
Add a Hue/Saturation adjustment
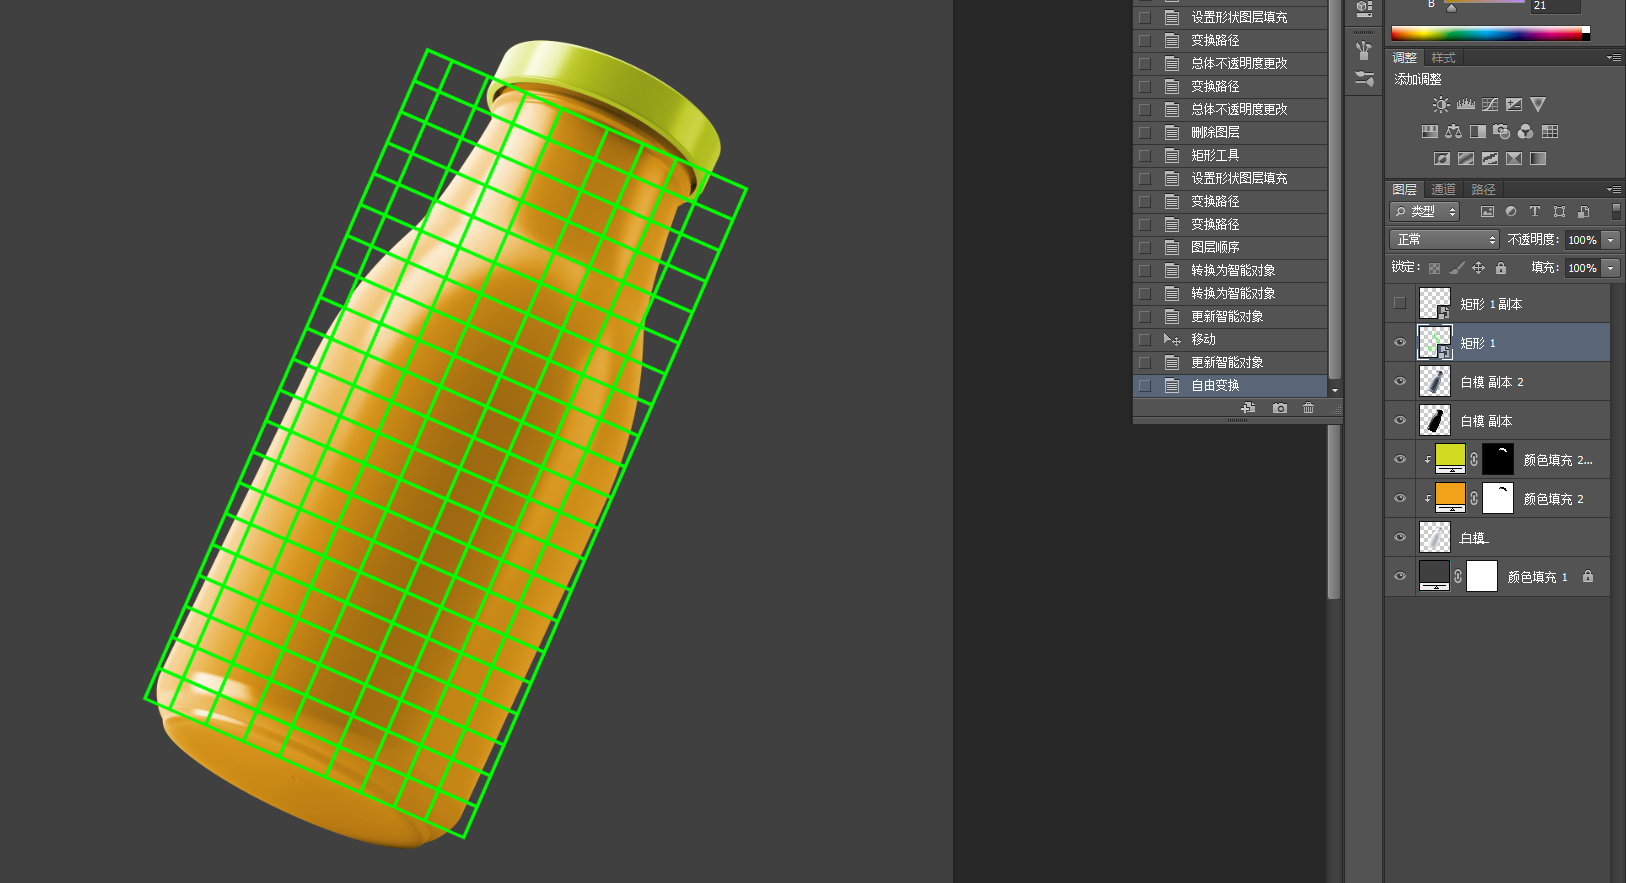pyautogui.click(x=1430, y=131)
